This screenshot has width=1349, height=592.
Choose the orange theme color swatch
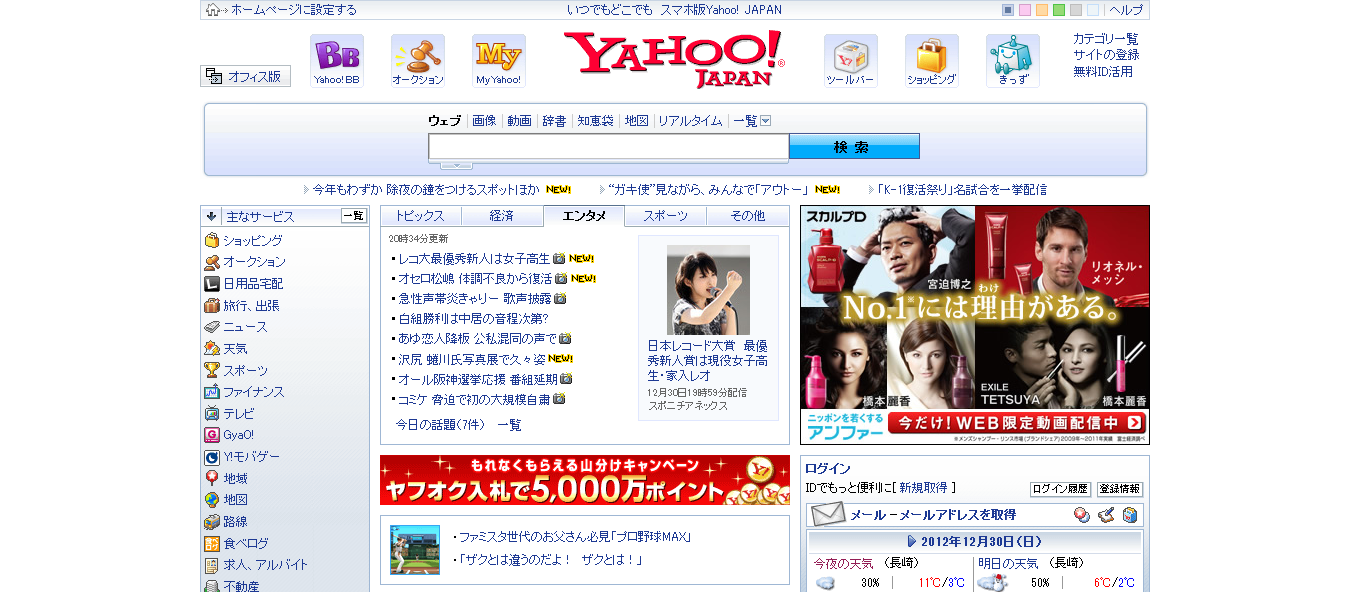point(1042,10)
